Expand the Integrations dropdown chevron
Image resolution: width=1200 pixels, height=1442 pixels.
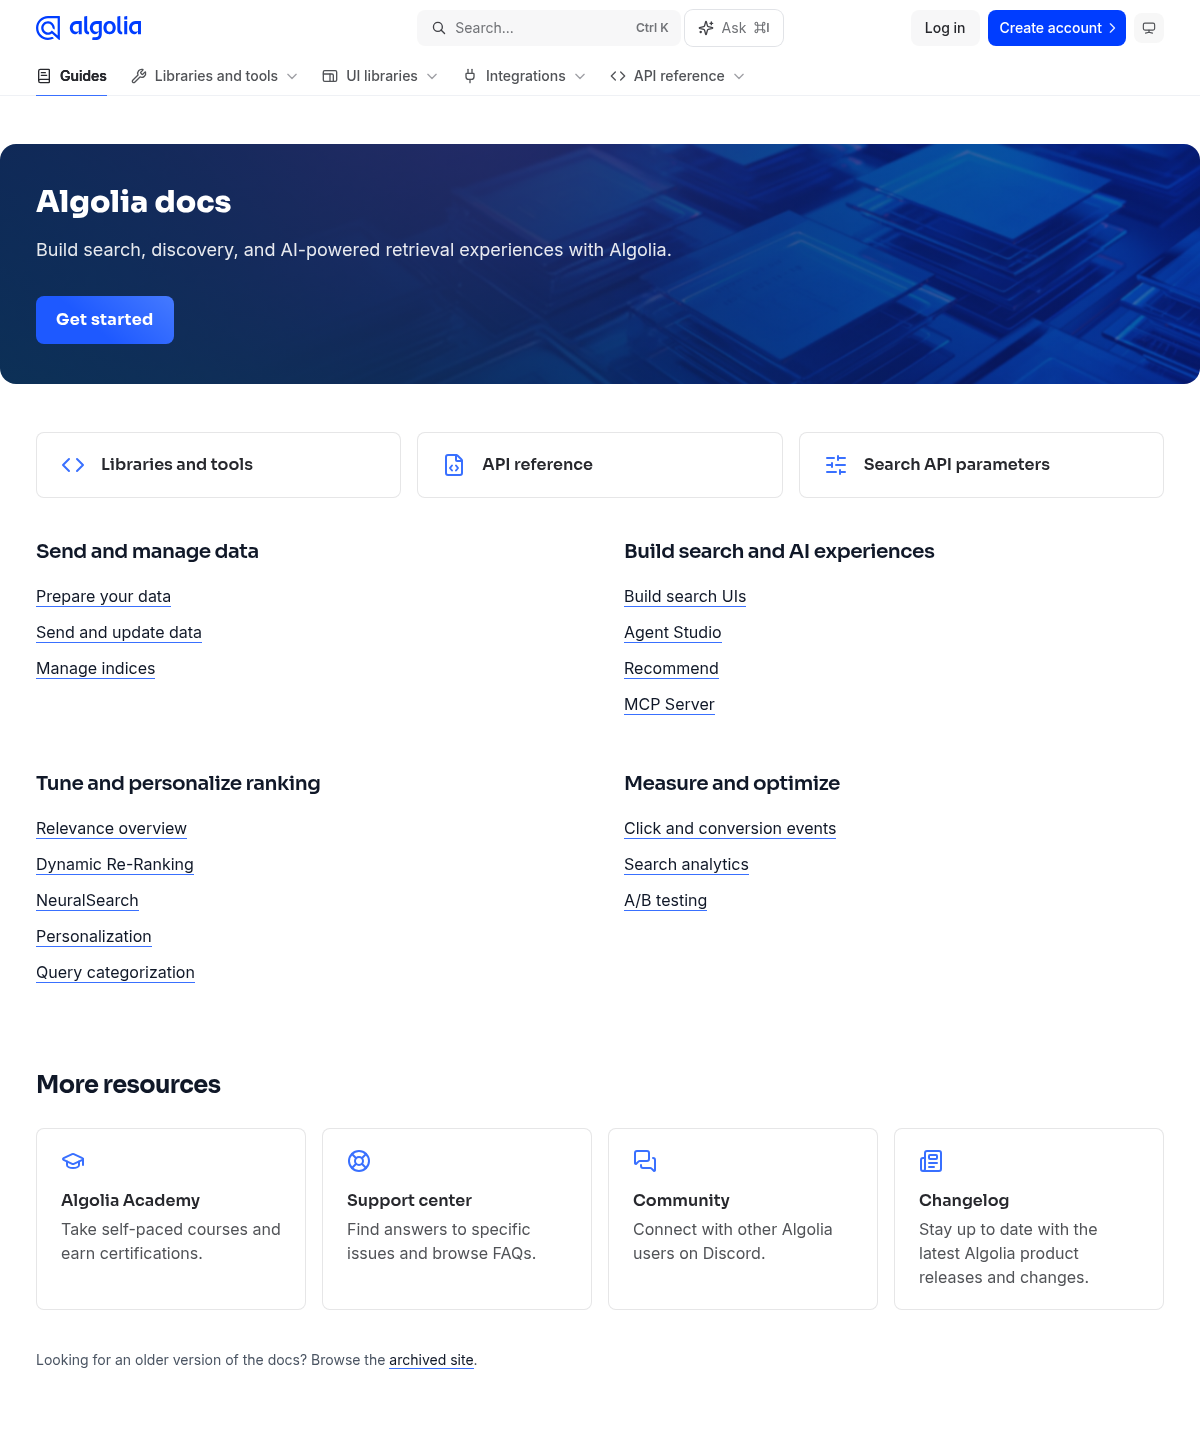(x=580, y=76)
